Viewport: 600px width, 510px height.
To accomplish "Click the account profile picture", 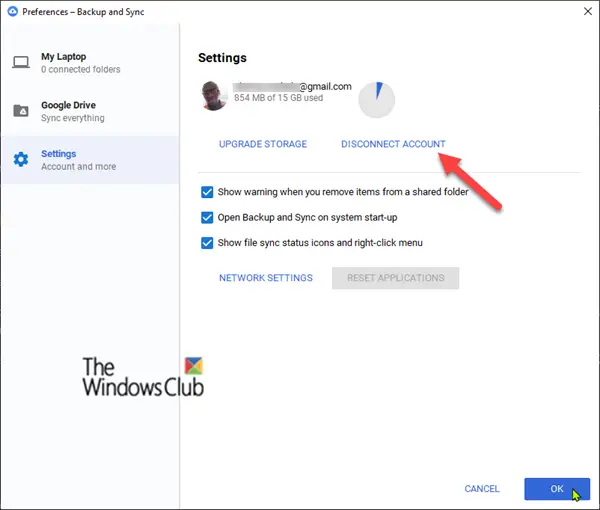I will pos(214,96).
